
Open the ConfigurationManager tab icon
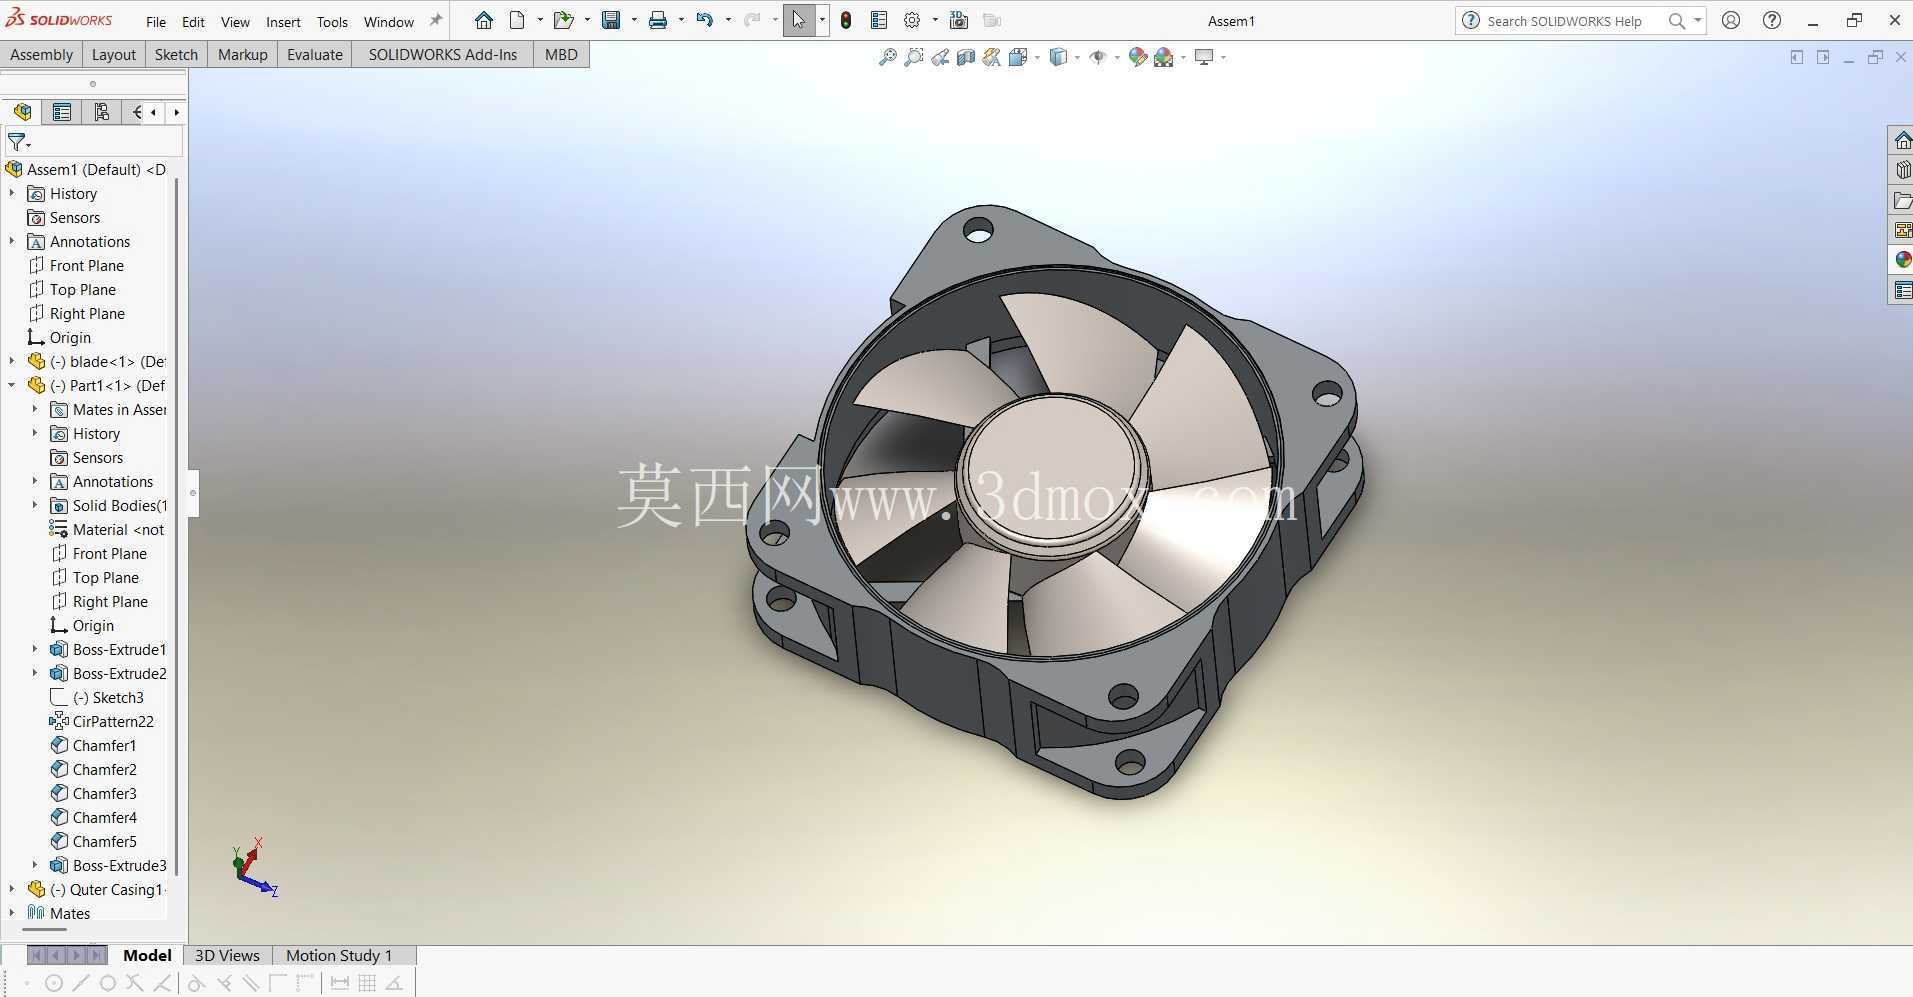pyautogui.click(x=101, y=112)
